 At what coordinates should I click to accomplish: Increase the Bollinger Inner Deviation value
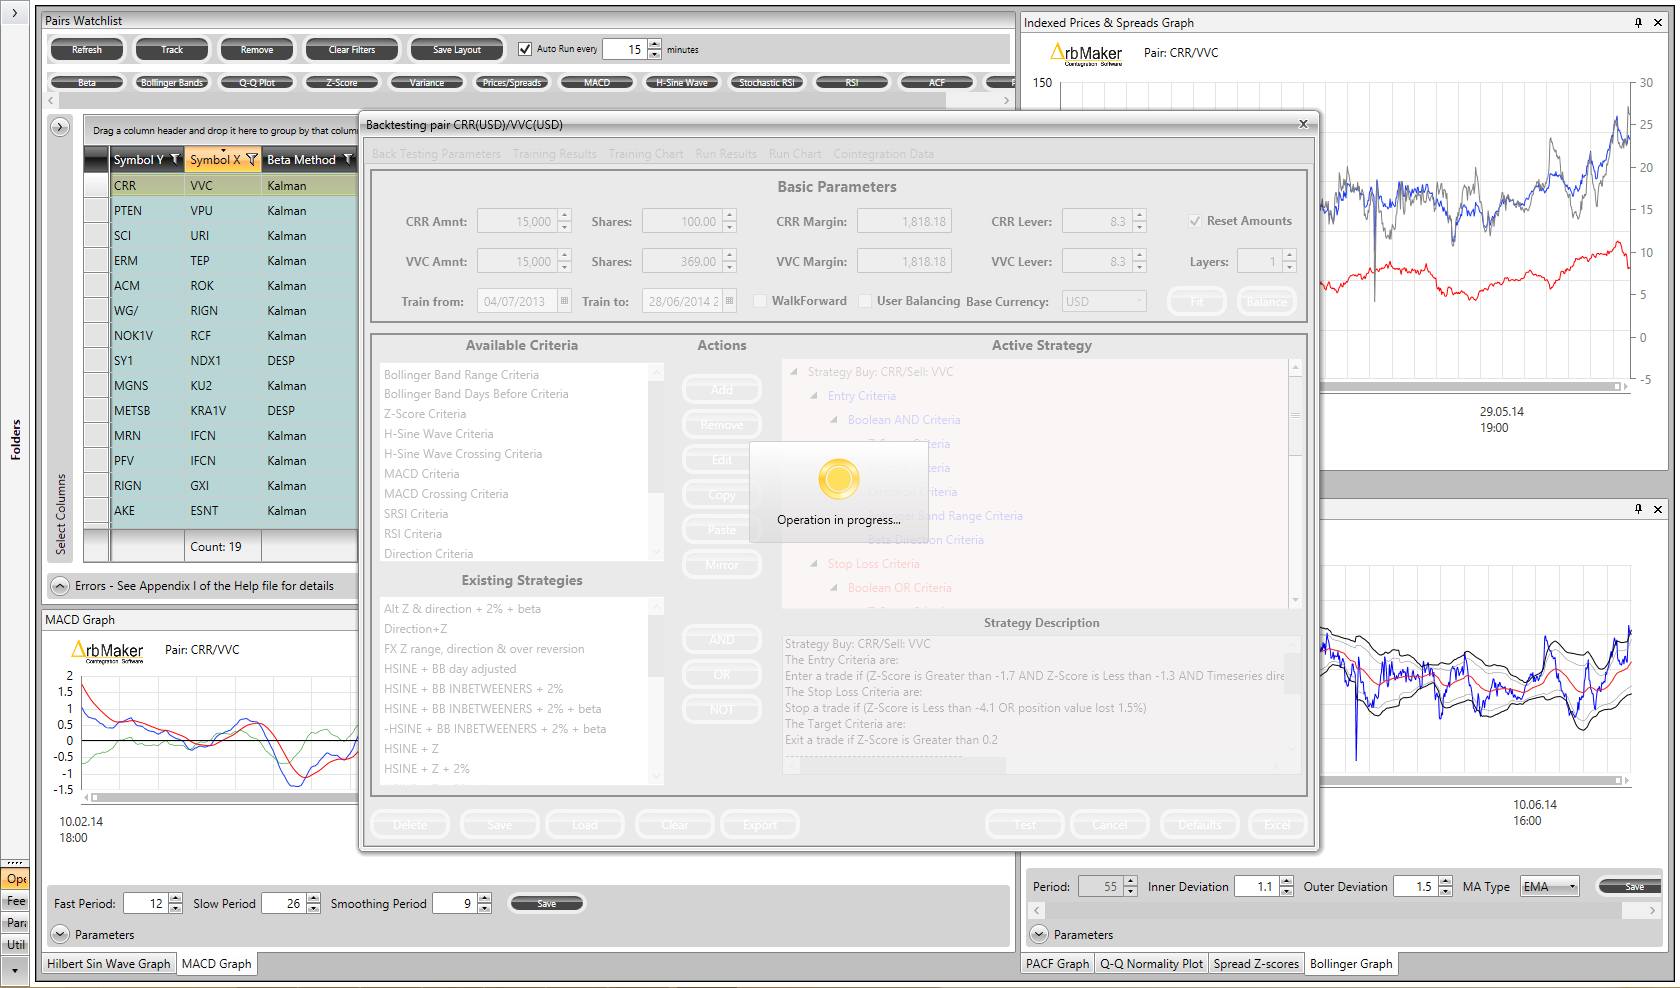tap(1286, 881)
